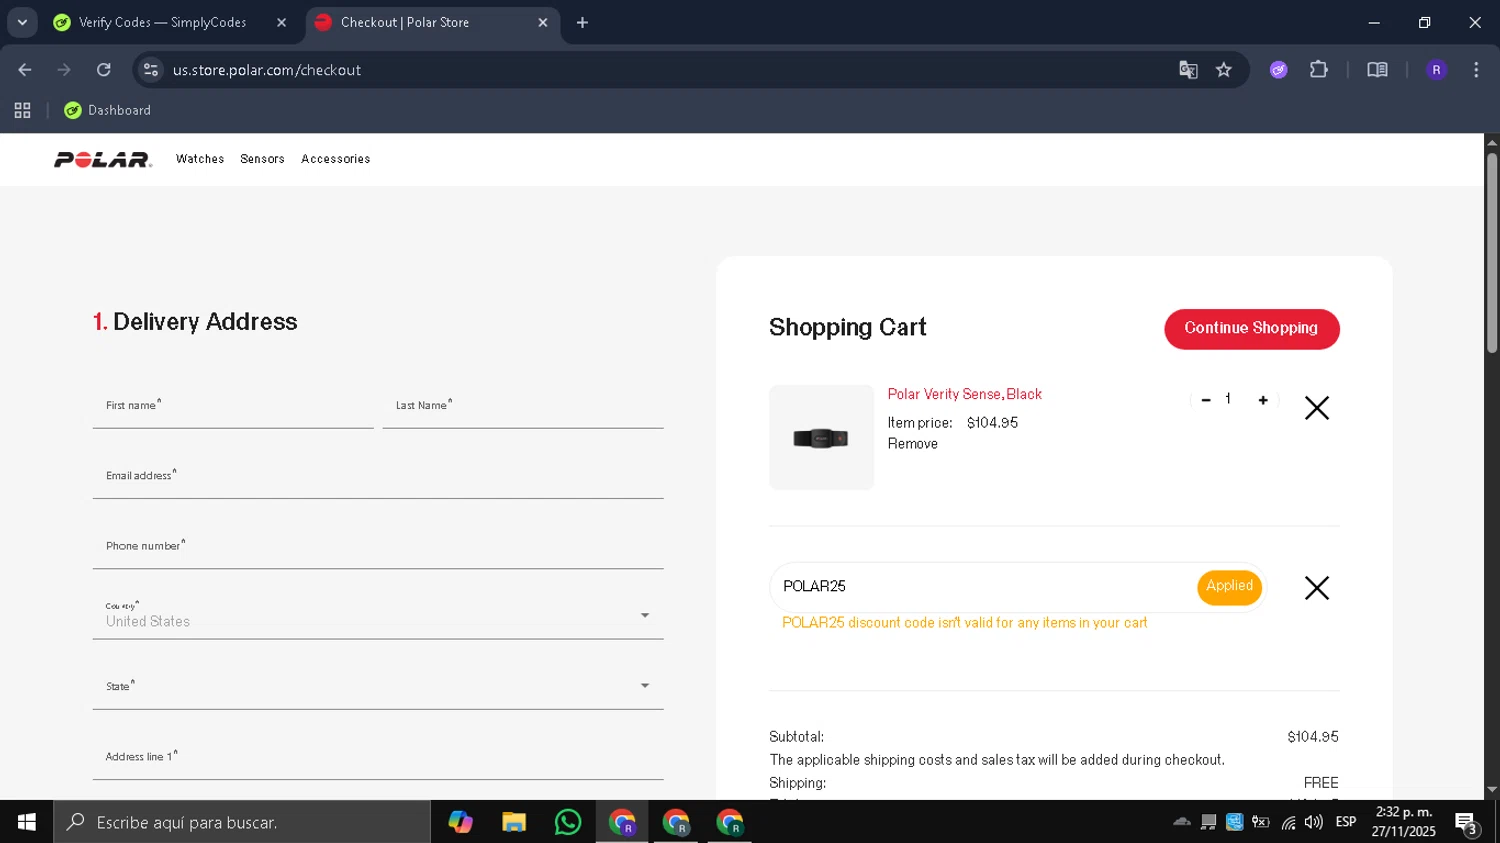This screenshot has height=843, width=1500.
Task: Click the ESP language indicator
Action: [x=1346, y=822]
